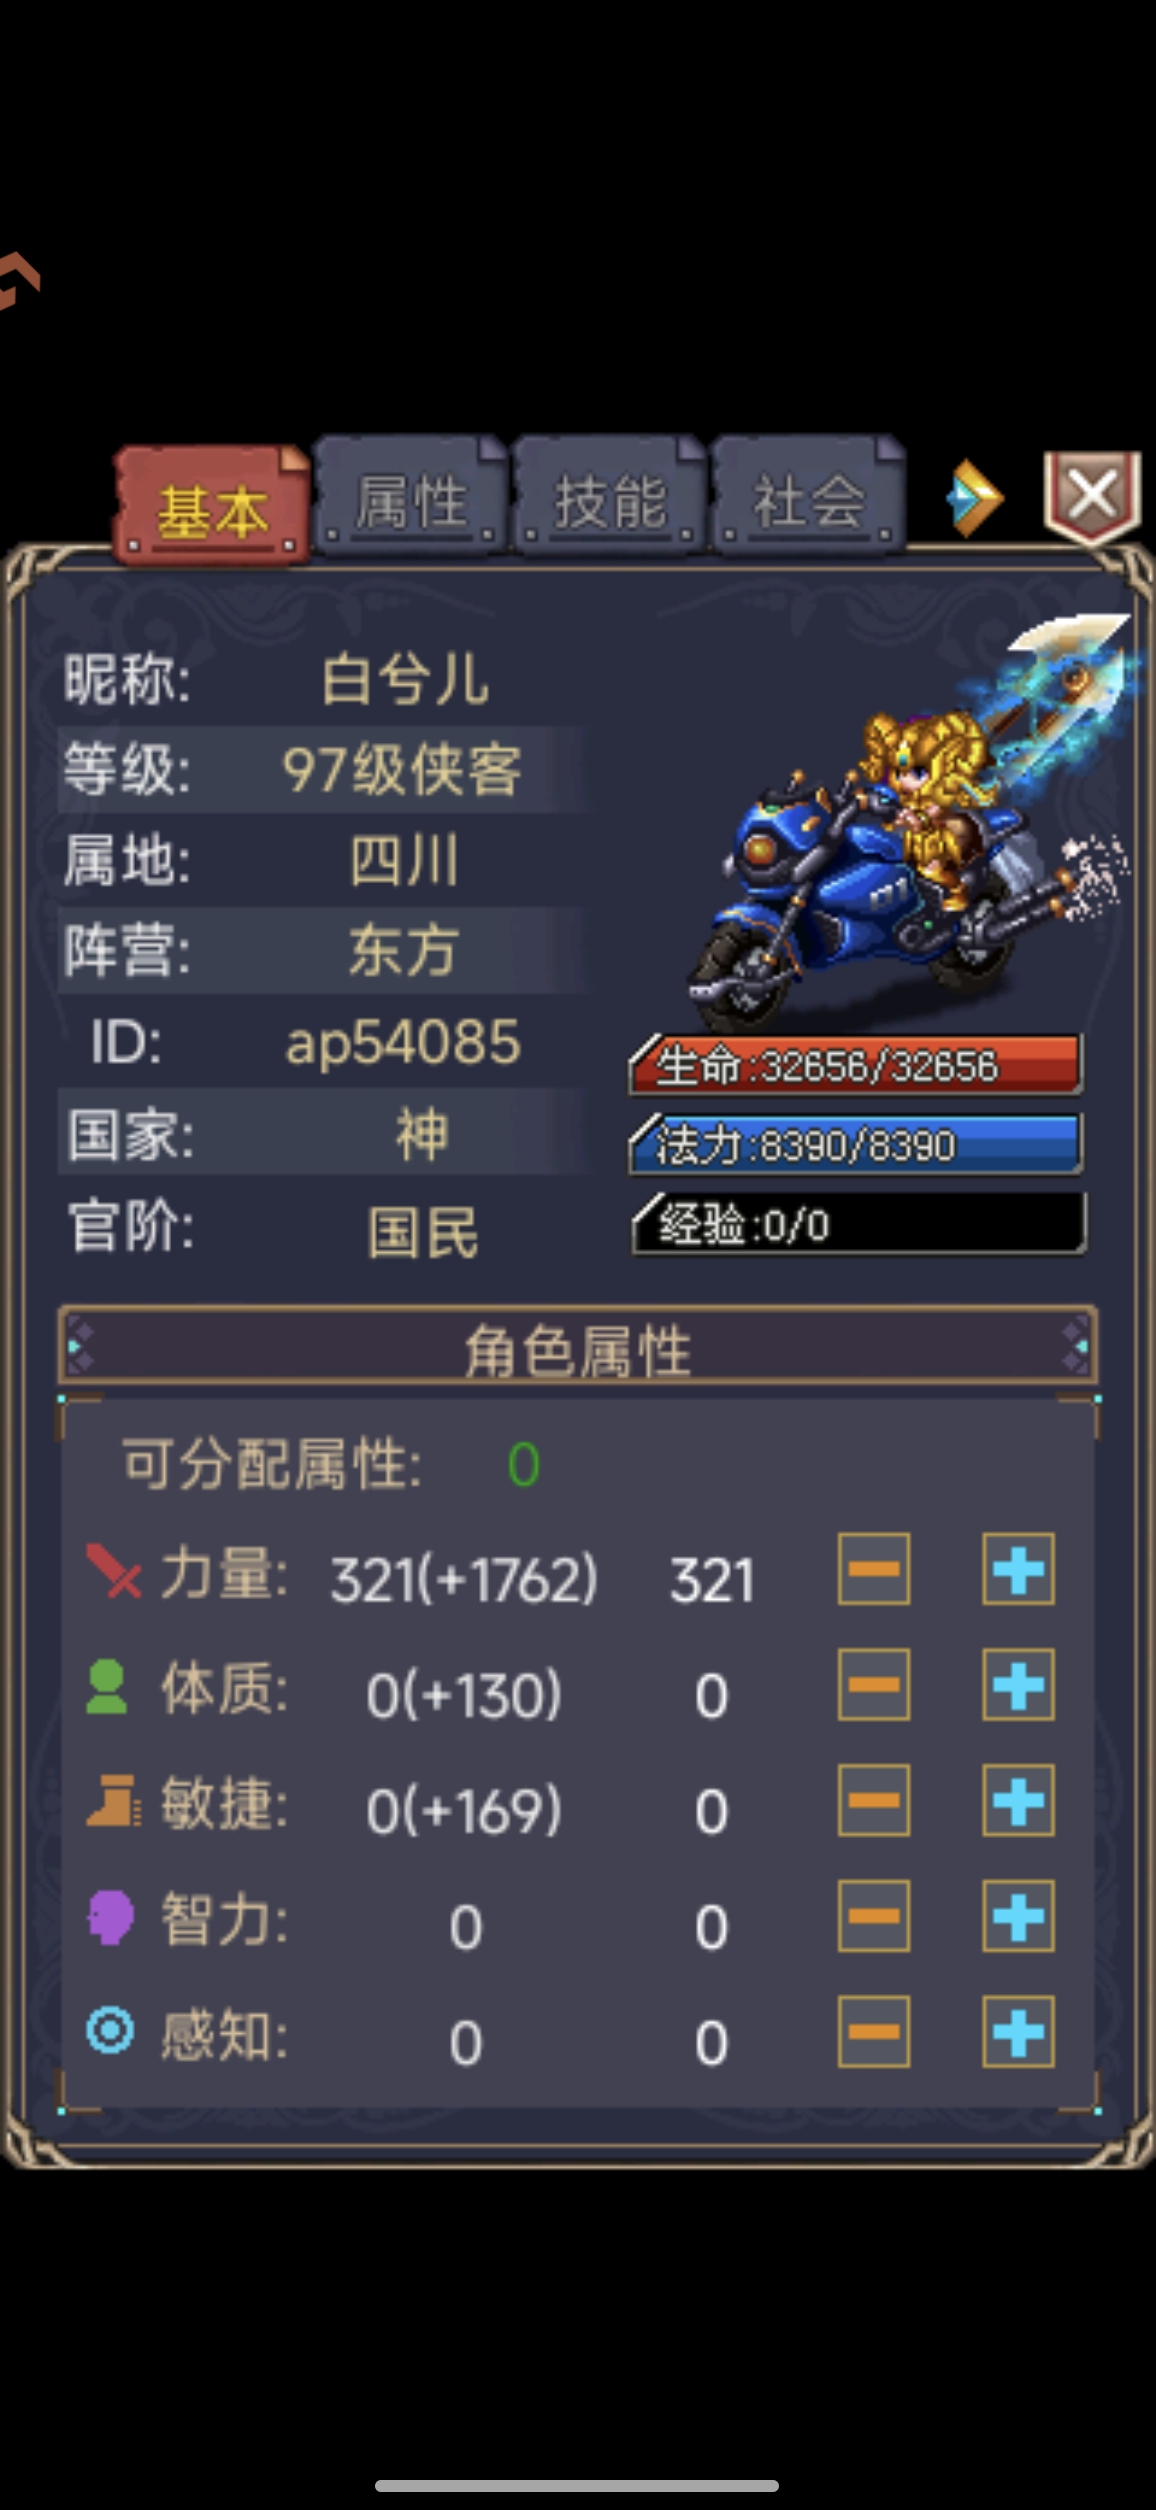
Task: Switch to the 属性 tab
Action: 411,497
